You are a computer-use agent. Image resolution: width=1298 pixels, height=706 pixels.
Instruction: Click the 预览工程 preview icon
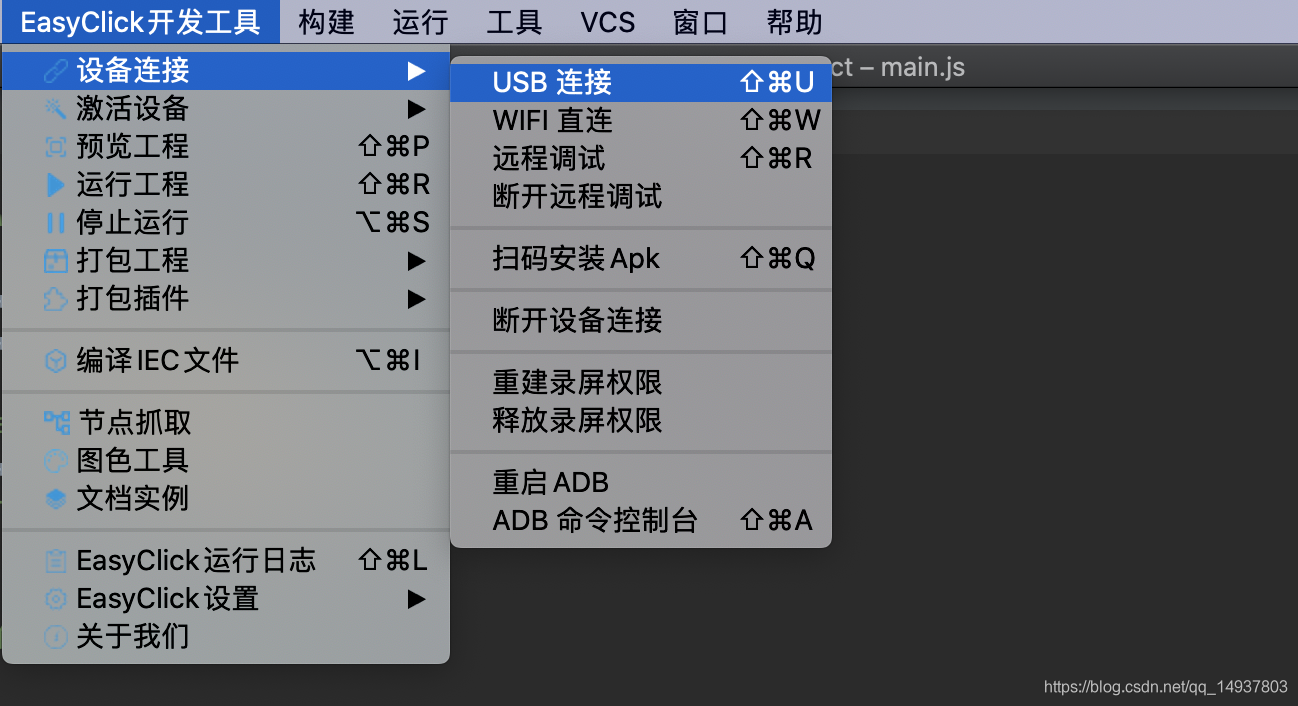click(x=55, y=146)
